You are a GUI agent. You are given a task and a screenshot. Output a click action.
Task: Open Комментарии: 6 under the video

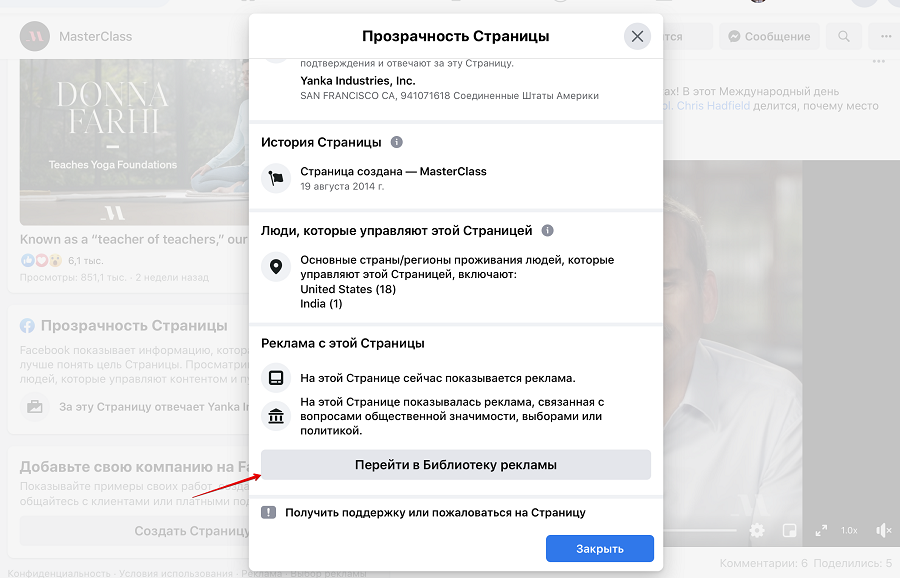point(763,563)
